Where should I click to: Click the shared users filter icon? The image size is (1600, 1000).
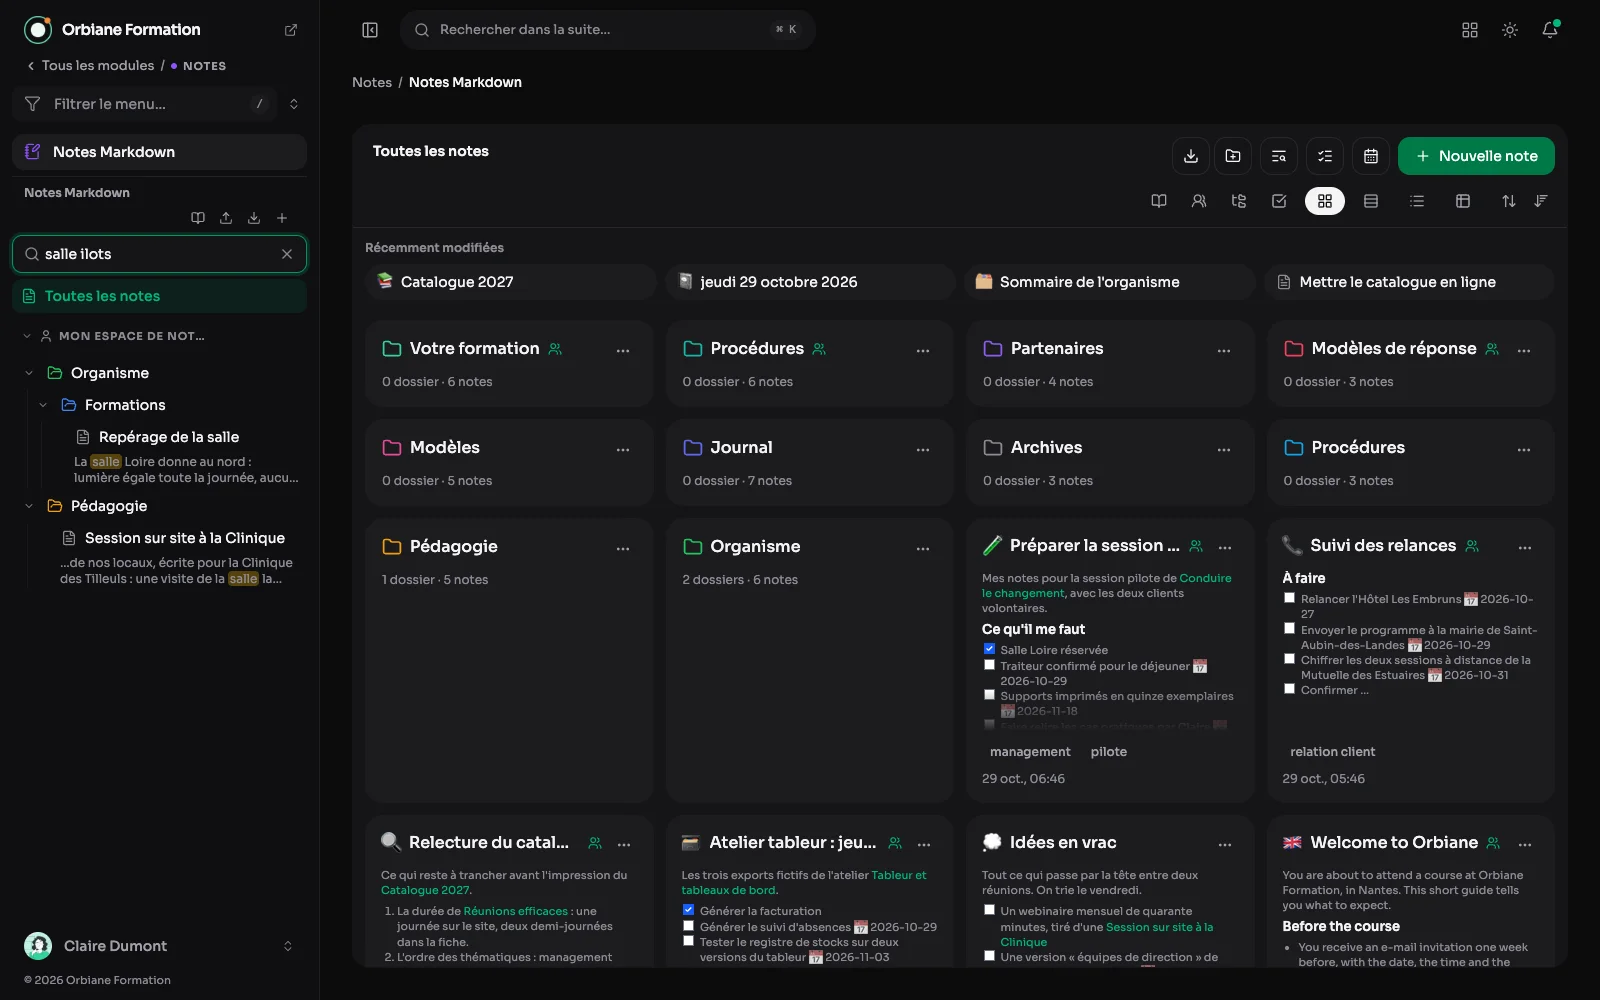[x=1199, y=201]
